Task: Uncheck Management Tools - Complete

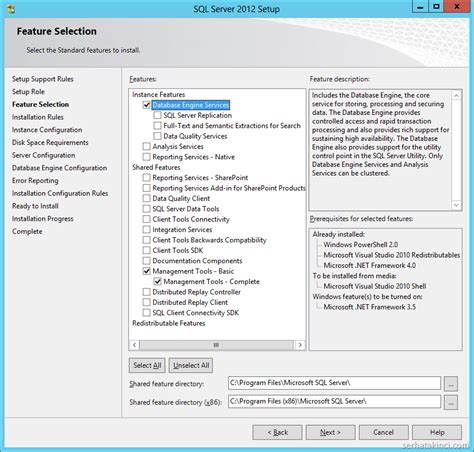Action: [x=157, y=281]
